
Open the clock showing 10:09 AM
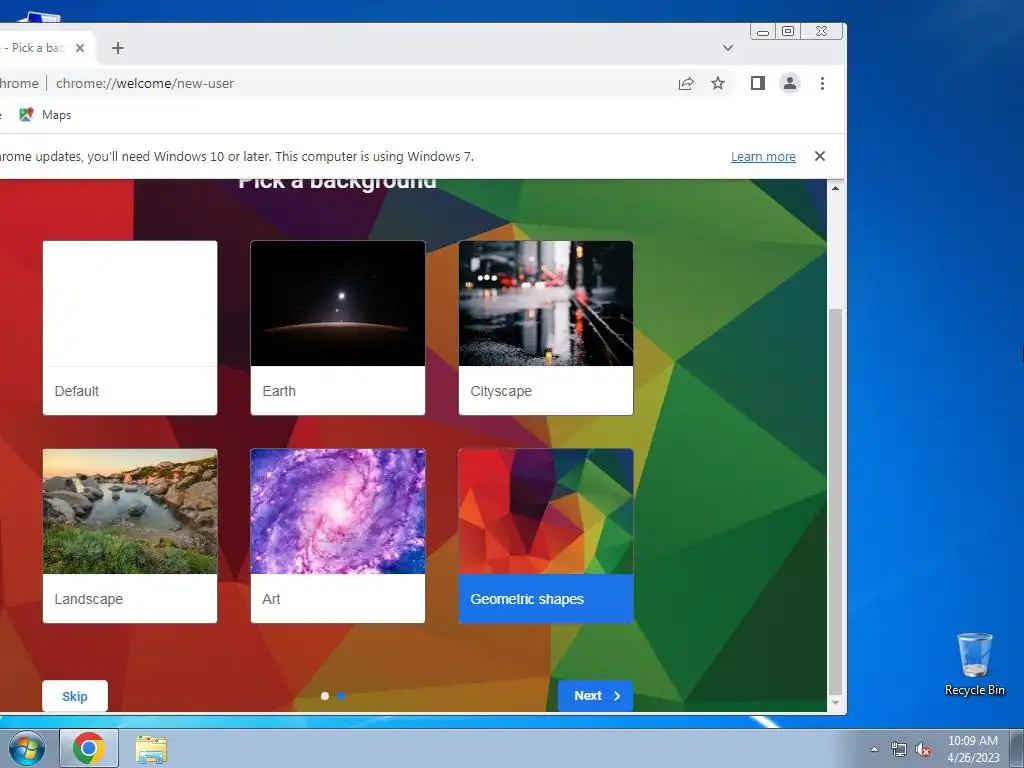973,749
